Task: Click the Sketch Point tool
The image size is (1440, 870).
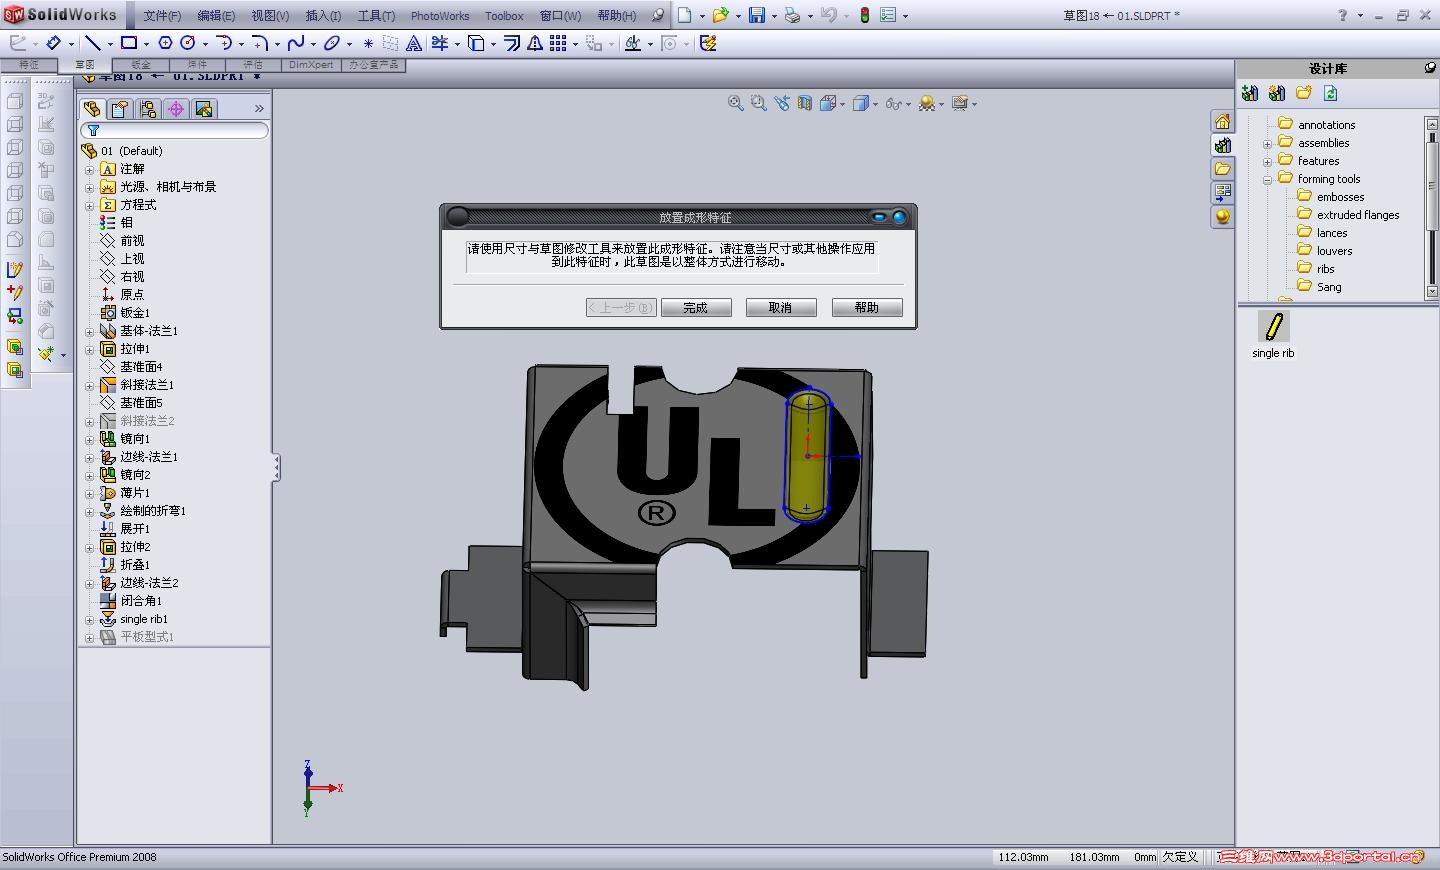Action: [368, 43]
